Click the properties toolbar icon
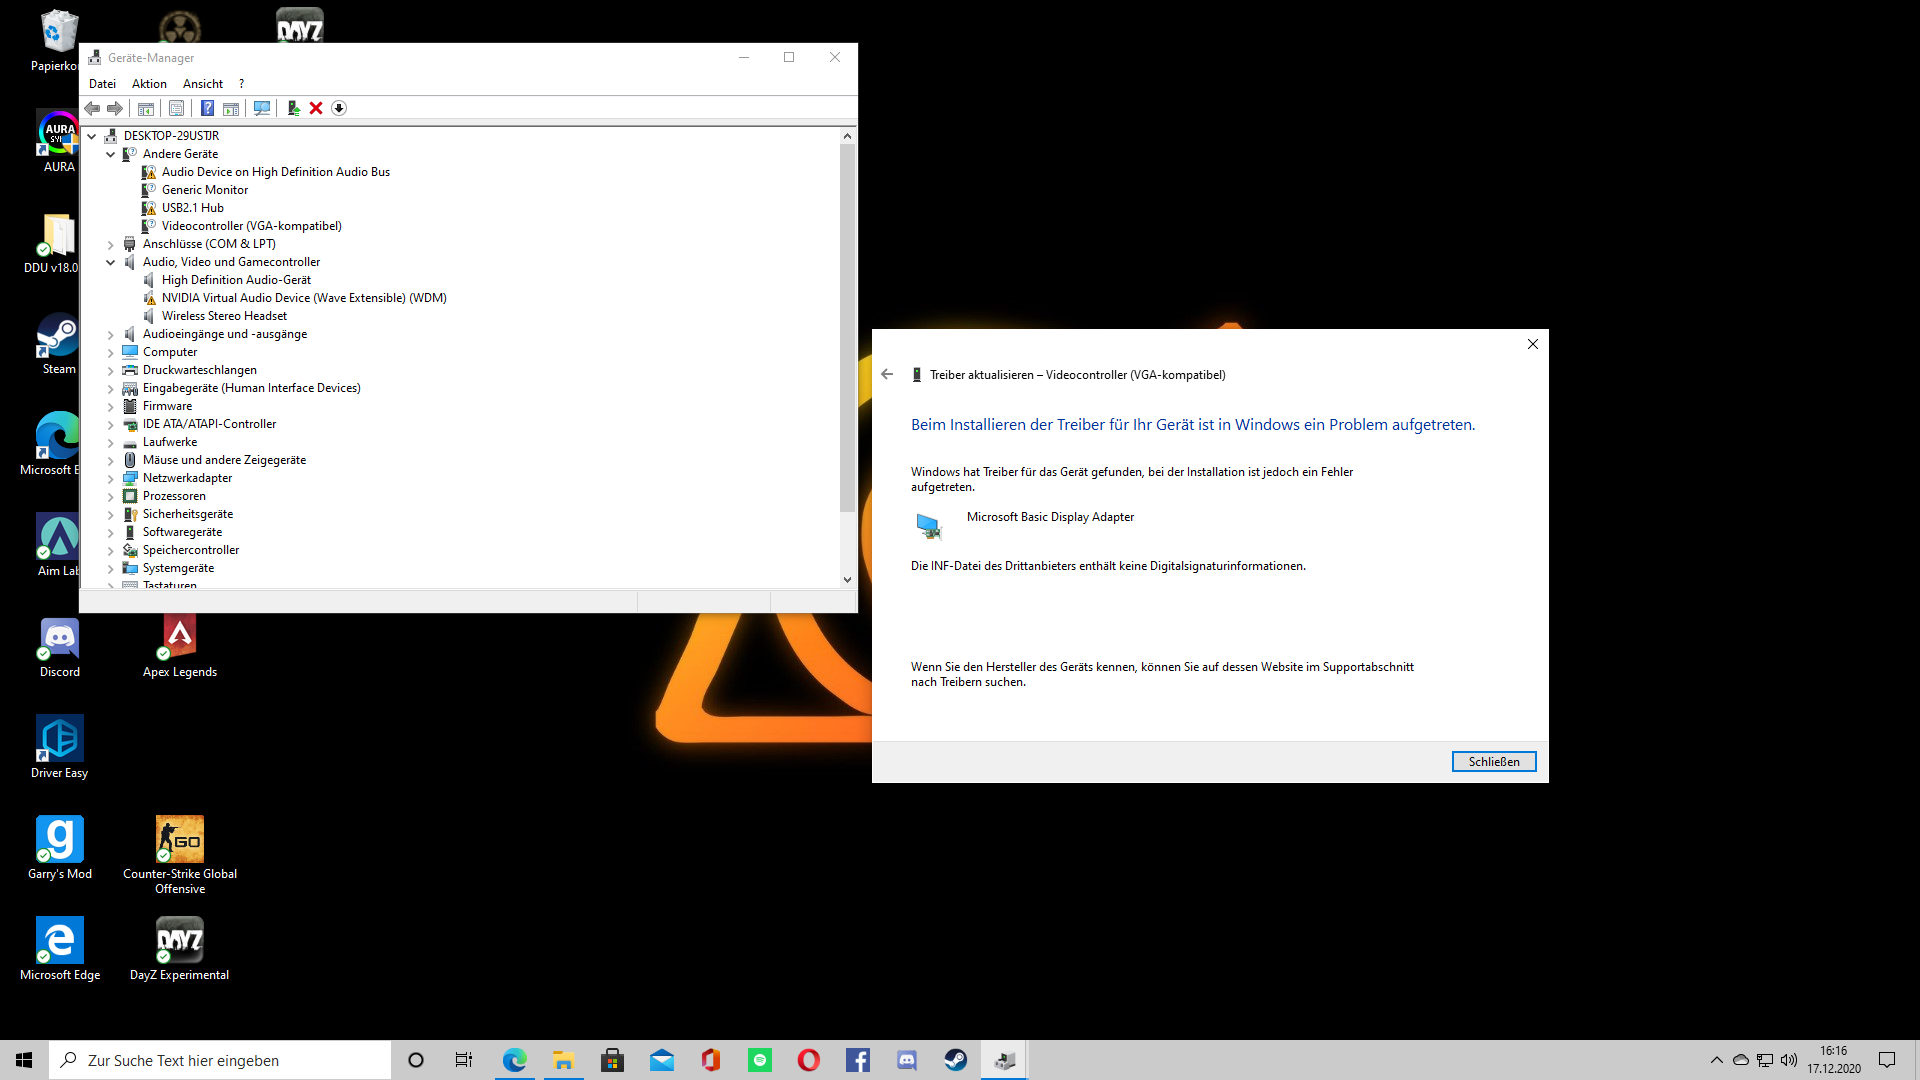This screenshot has height=1080, width=1920. 177,108
